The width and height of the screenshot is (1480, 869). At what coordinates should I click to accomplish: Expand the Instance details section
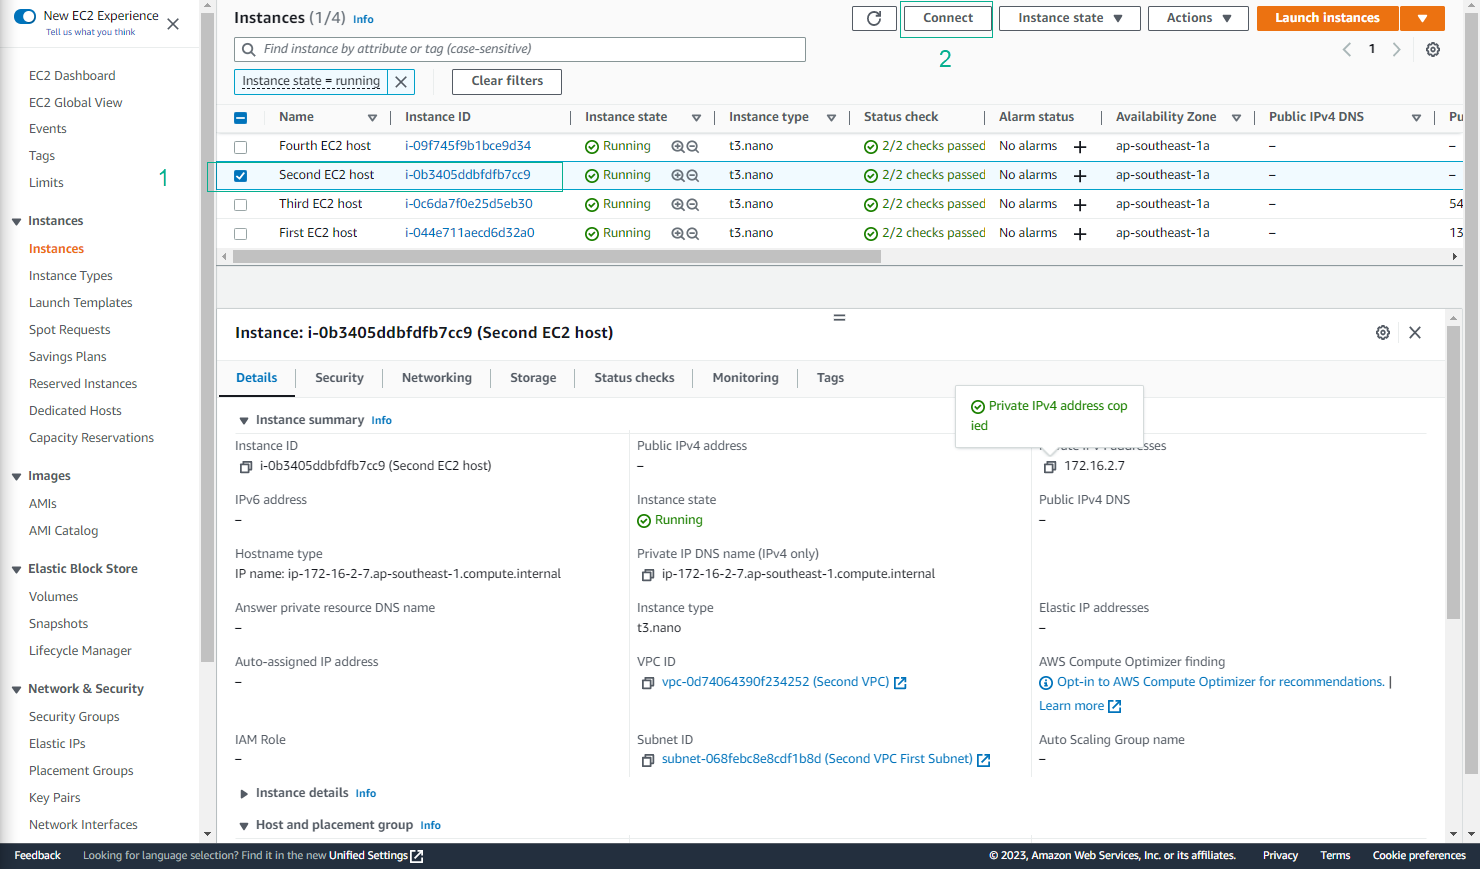[244, 794]
